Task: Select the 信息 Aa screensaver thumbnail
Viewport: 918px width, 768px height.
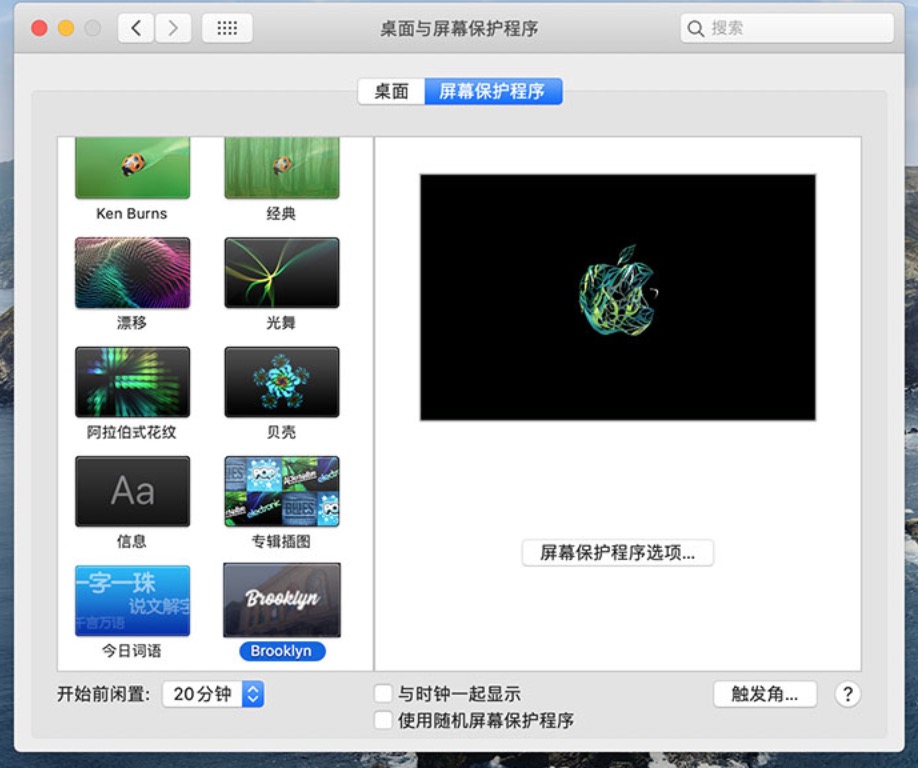Action: click(132, 491)
